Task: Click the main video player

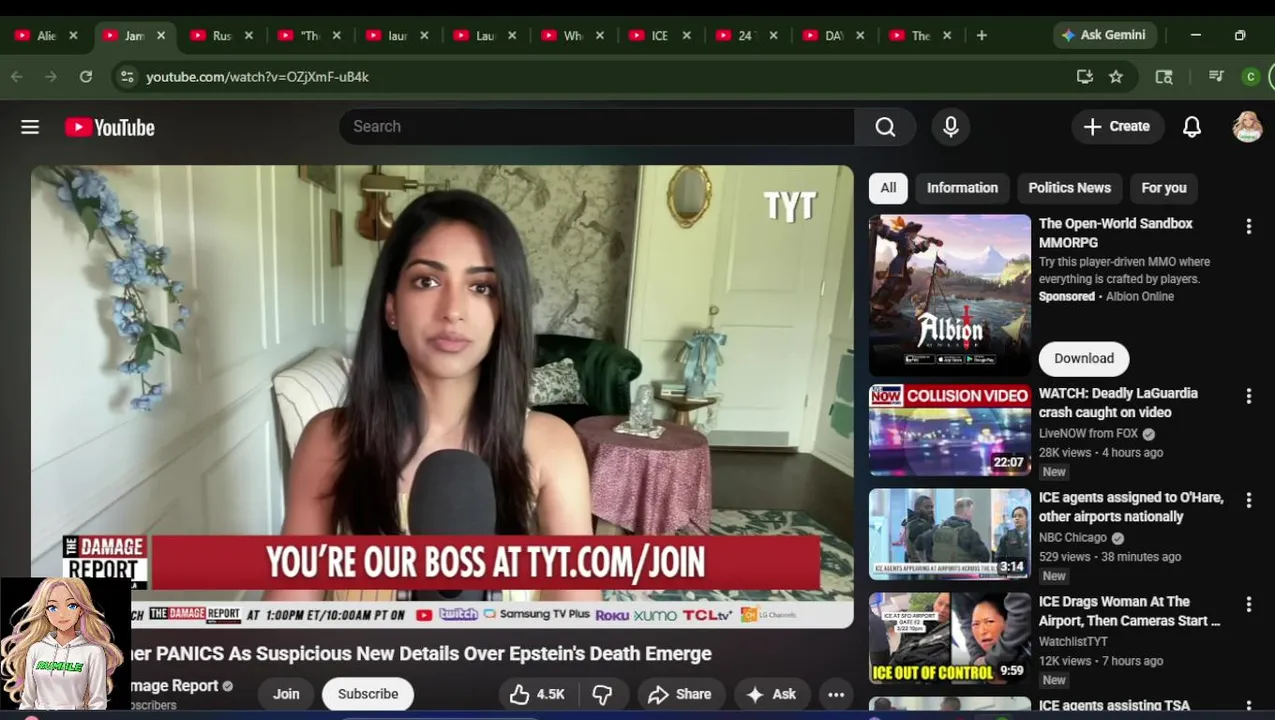Action: pos(442,397)
